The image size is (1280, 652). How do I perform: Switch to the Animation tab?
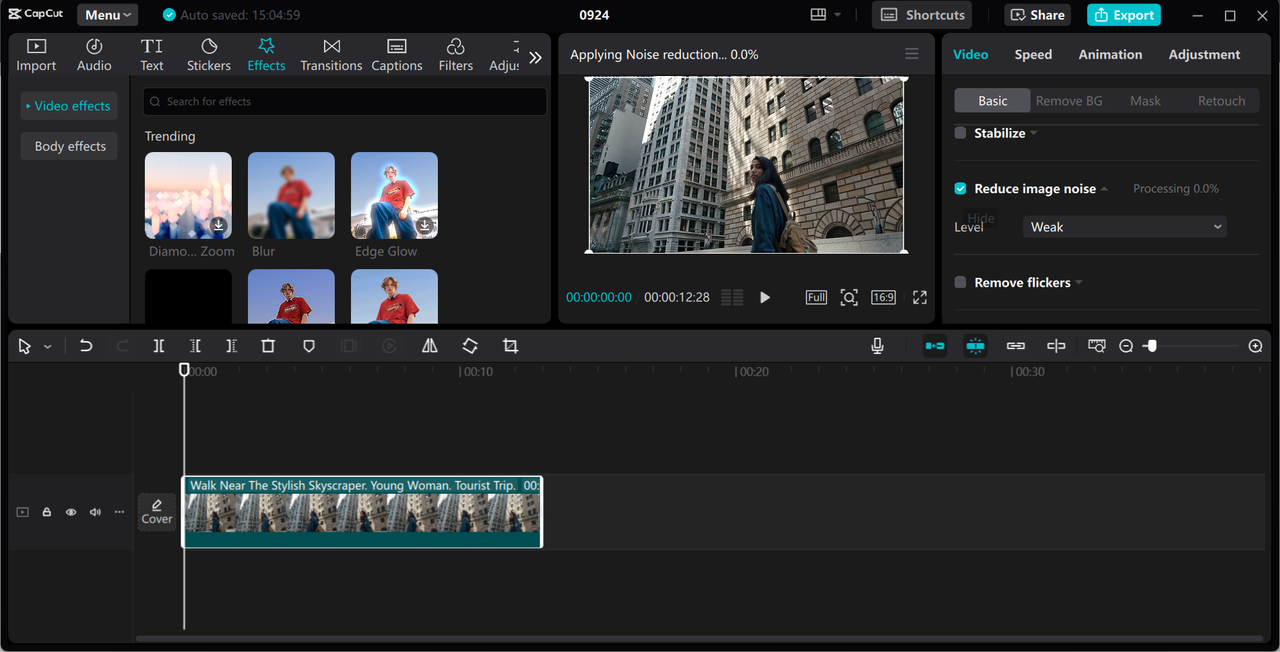pos(1110,55)
